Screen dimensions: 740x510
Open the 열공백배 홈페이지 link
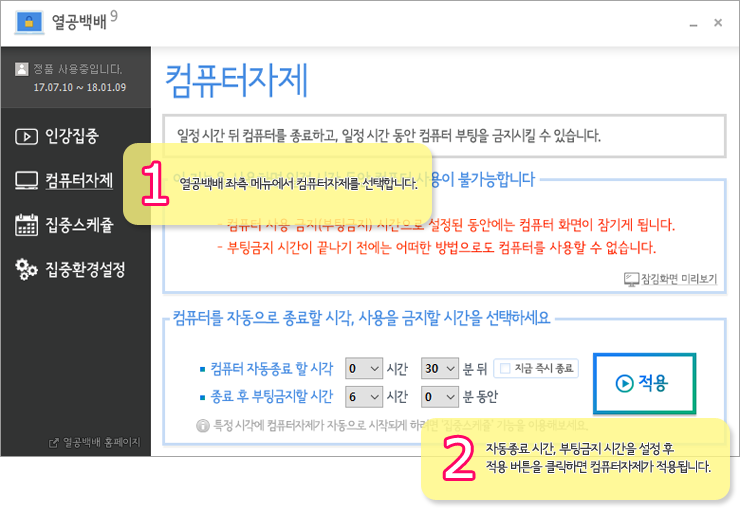pyautogui.click(x=101, y=443)
